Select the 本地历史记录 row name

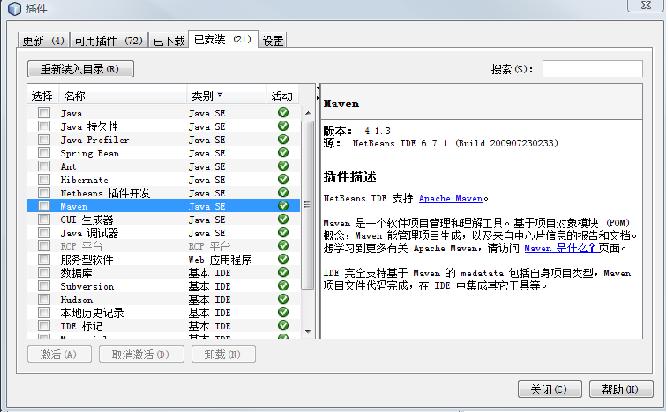click(x=92, y=312)
